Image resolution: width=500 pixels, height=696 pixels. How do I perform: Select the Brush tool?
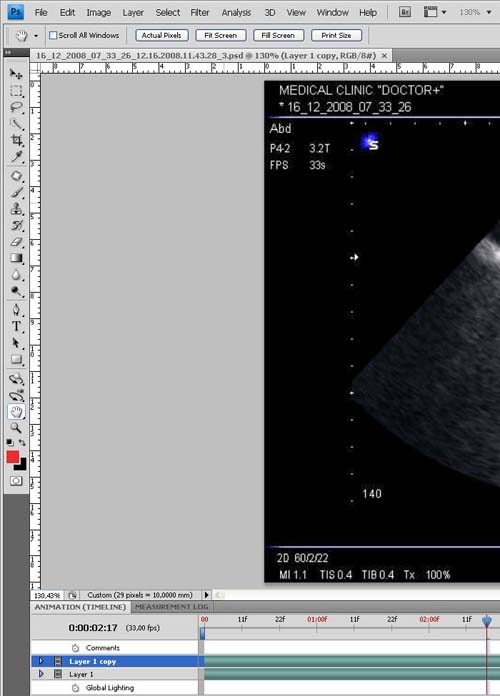tap(16, 193)
